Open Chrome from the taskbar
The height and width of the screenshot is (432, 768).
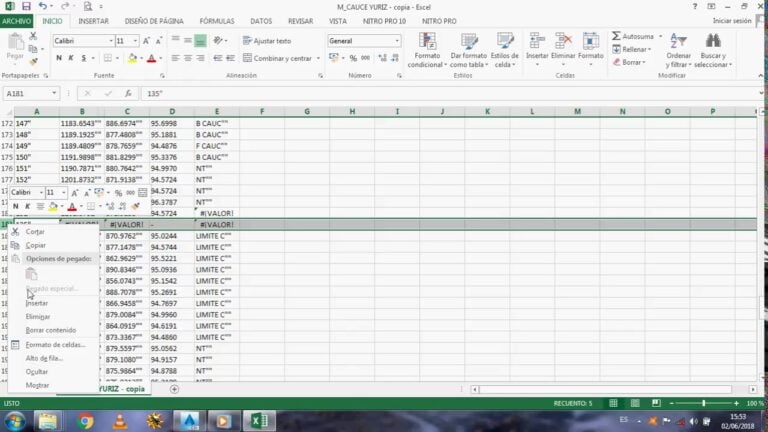click(84, 421)
